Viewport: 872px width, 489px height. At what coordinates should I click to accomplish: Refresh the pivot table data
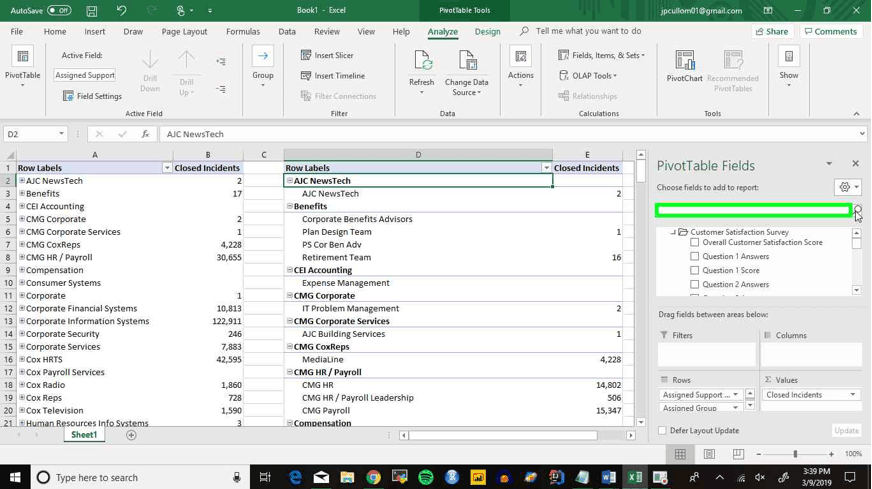(422, 71)
